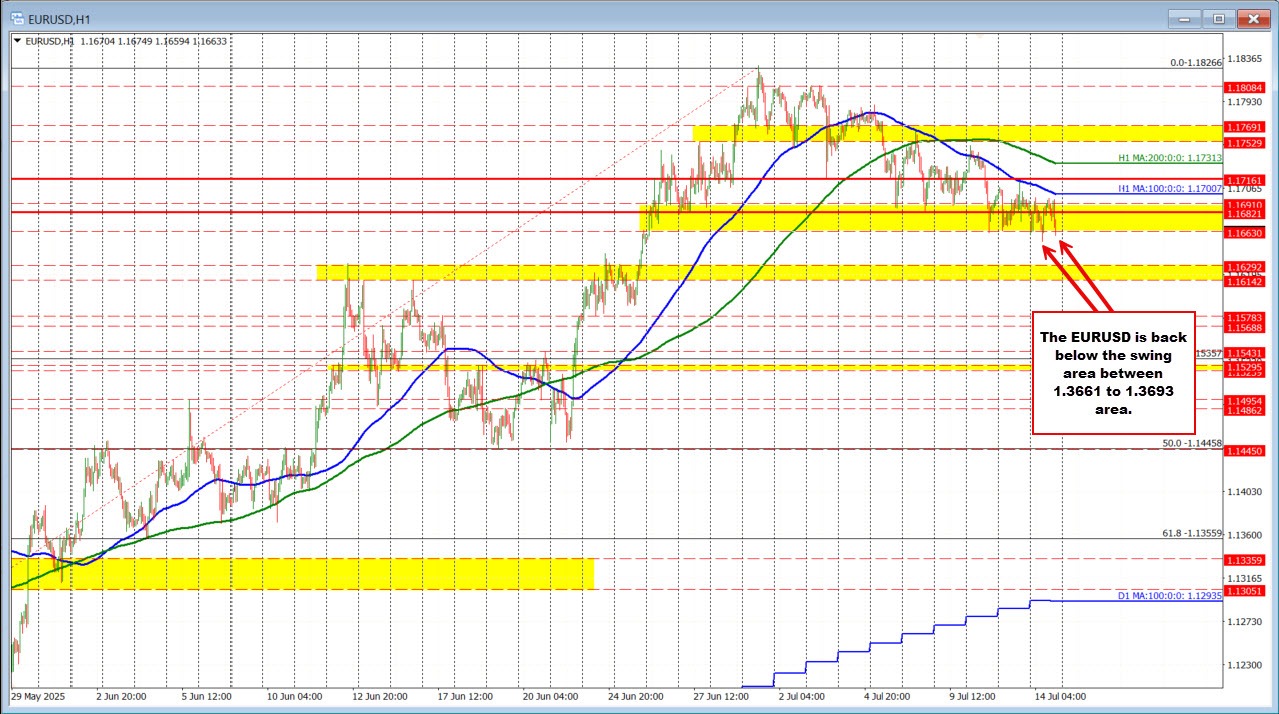Select the OHLC quote 1.16704 1.16749 1.16594 1.16633
Viewport: 1279px width, 714px height.
coord(154,41)
